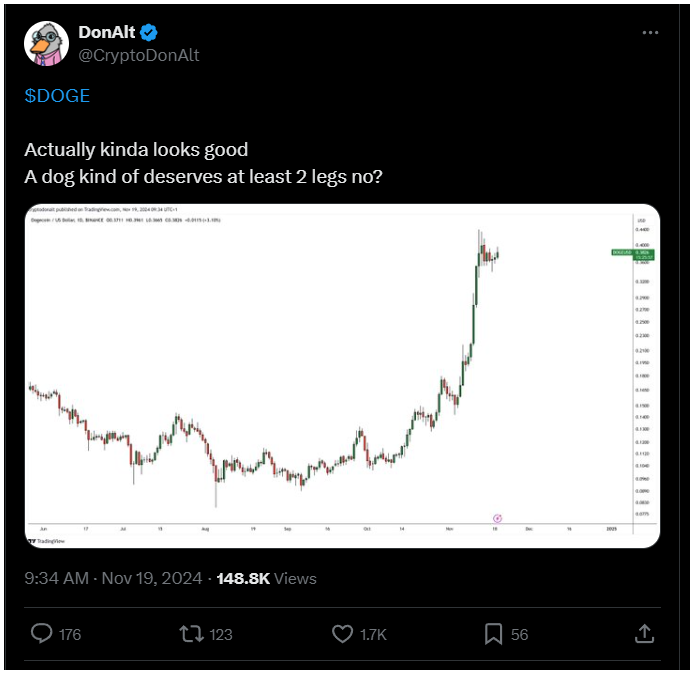The height and width of the screenshot is (674, 694).
Task: Open replies via the comment bubble icon
Action: tap(42, 633)
